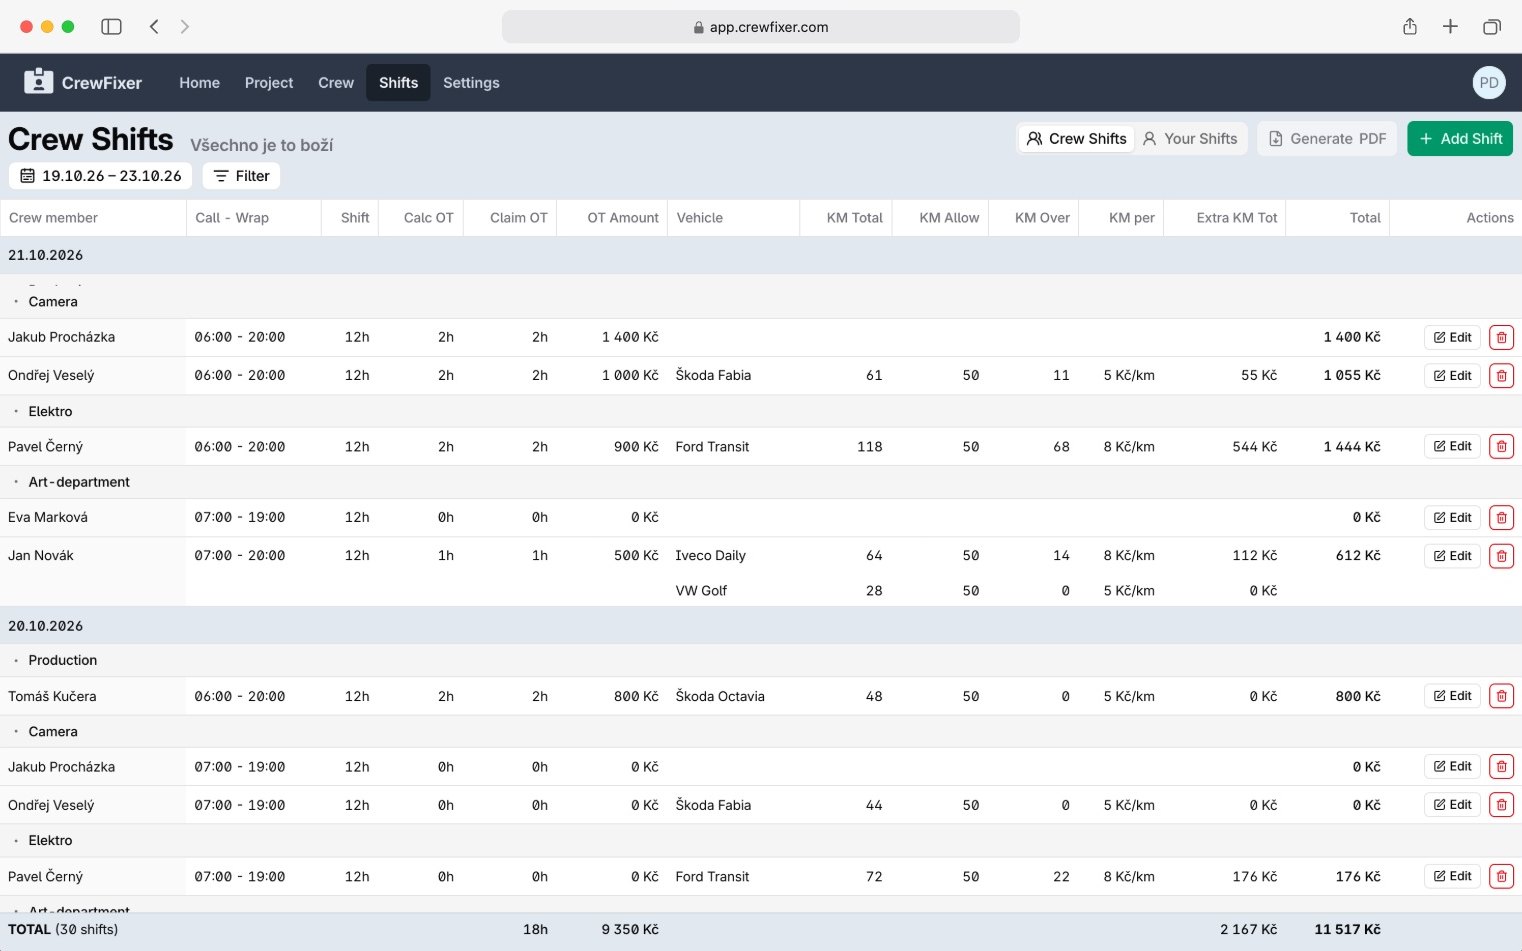Delete Eva Marková's shift
1522x951 pixels.
tap(1501, 518)
